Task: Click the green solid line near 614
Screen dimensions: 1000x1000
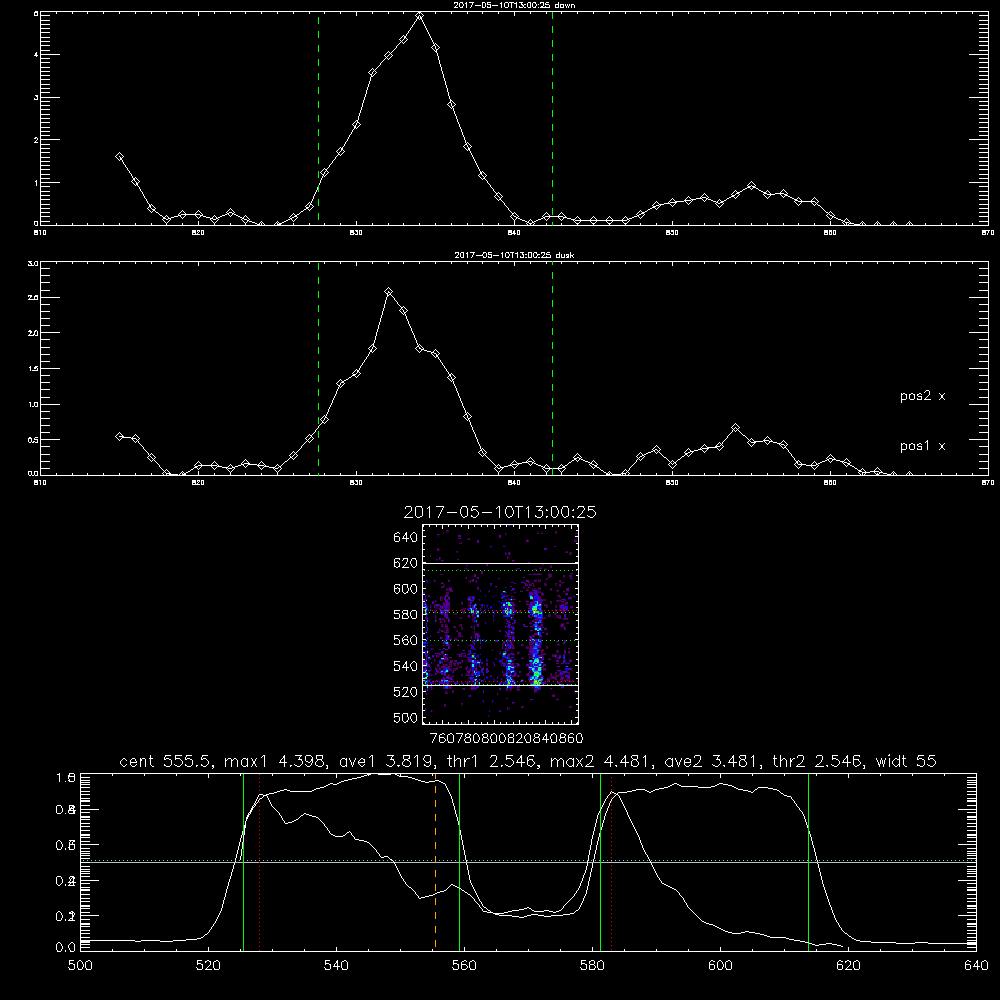Action: coord(808,861)
